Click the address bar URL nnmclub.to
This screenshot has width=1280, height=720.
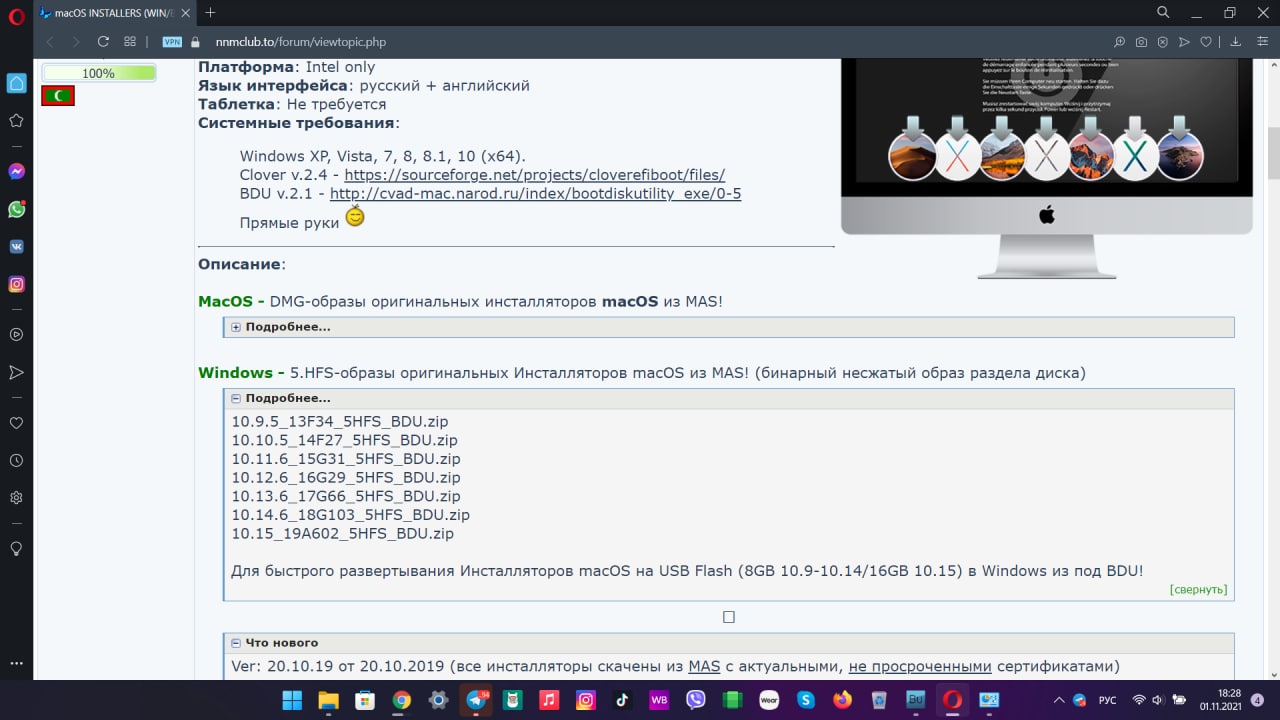(x=300, y=42)
